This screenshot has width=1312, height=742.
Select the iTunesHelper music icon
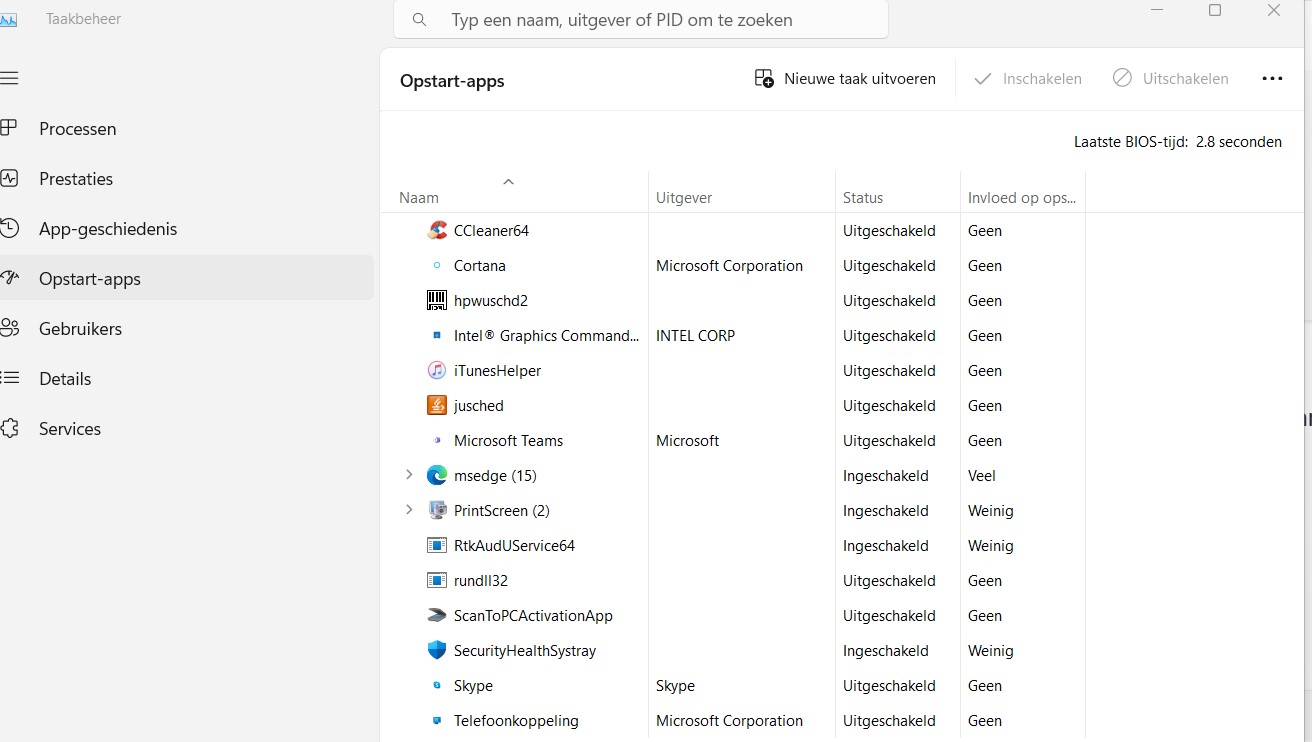[437, 371]
